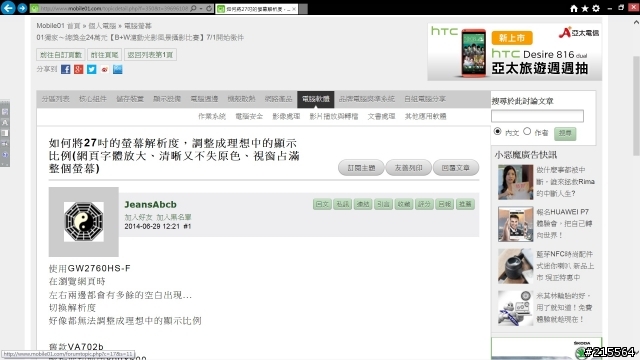640x360 pixels.
Task: Open the browser Tools gear icon
Action: tap(596, 8)
